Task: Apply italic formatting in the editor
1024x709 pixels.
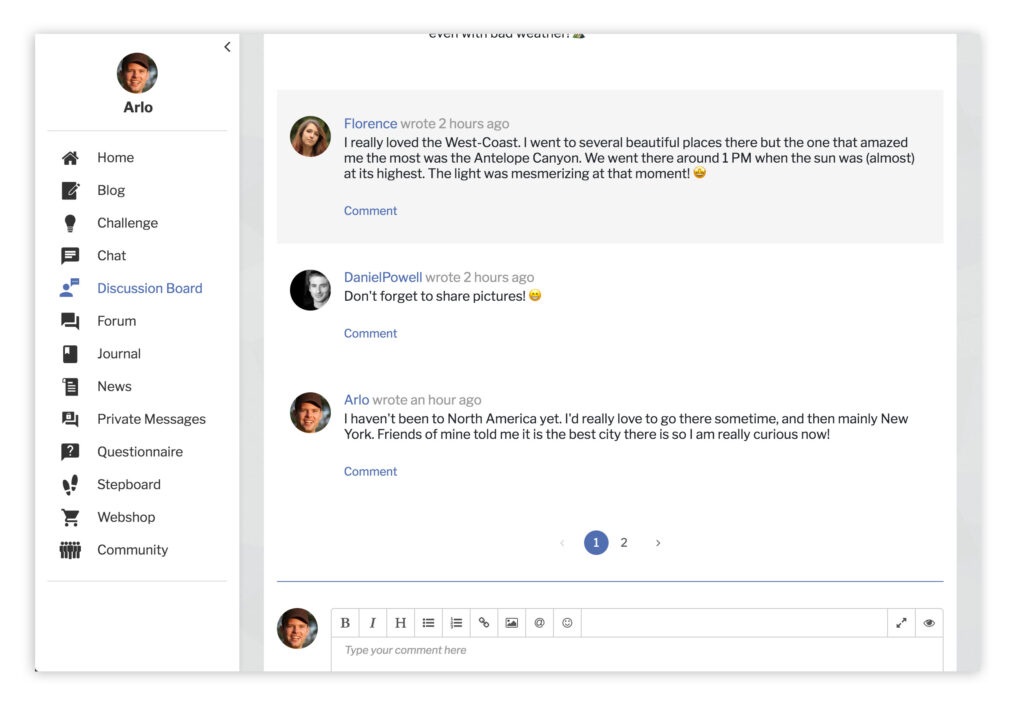Action: coord(373,623)
